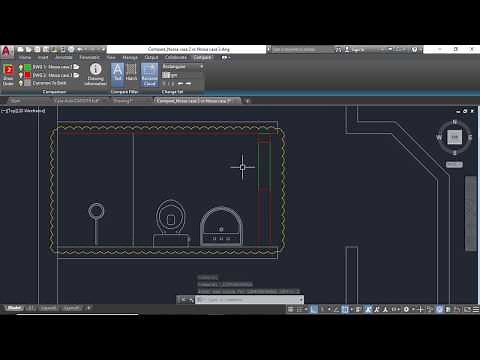Open the Collaborate ribbon tab

click(176, 57)
